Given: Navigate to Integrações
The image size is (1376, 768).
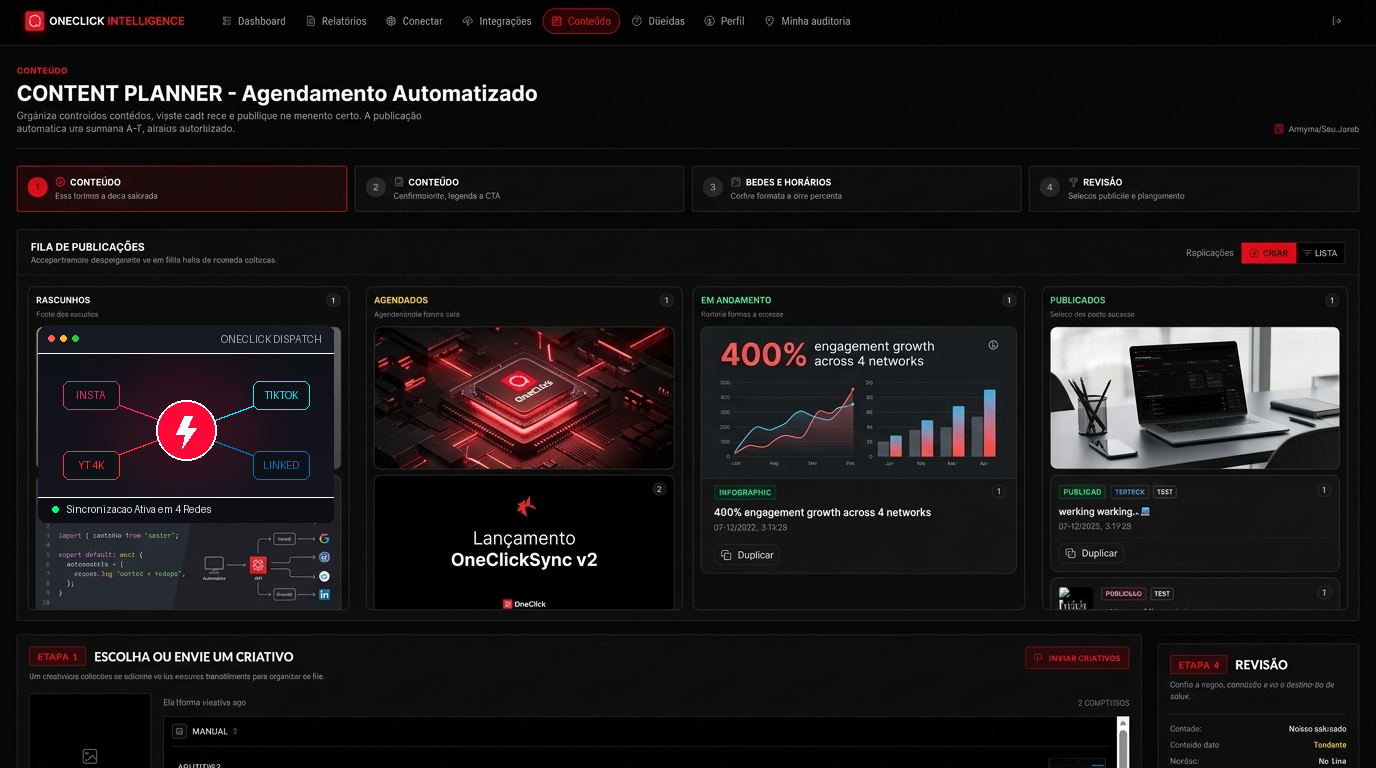Looking at the screenshot, I should click(x=497, y=21).
